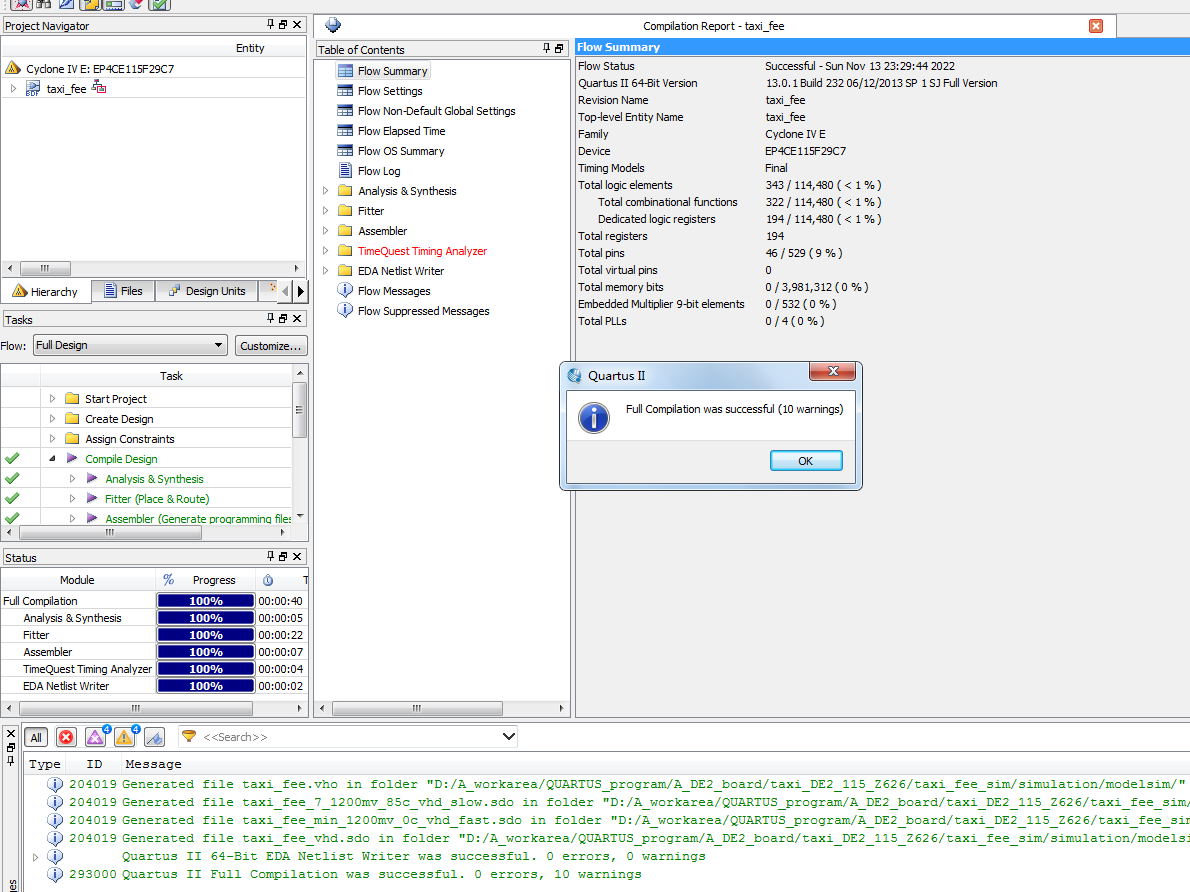Click the Cyclone IV E device warning icon
This screenshot has width=1190, height=892.
(13, 69)
